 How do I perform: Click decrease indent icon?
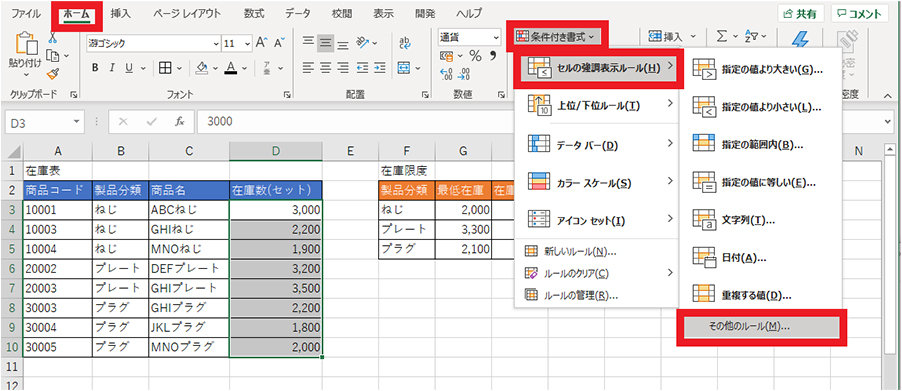(362, 68)
